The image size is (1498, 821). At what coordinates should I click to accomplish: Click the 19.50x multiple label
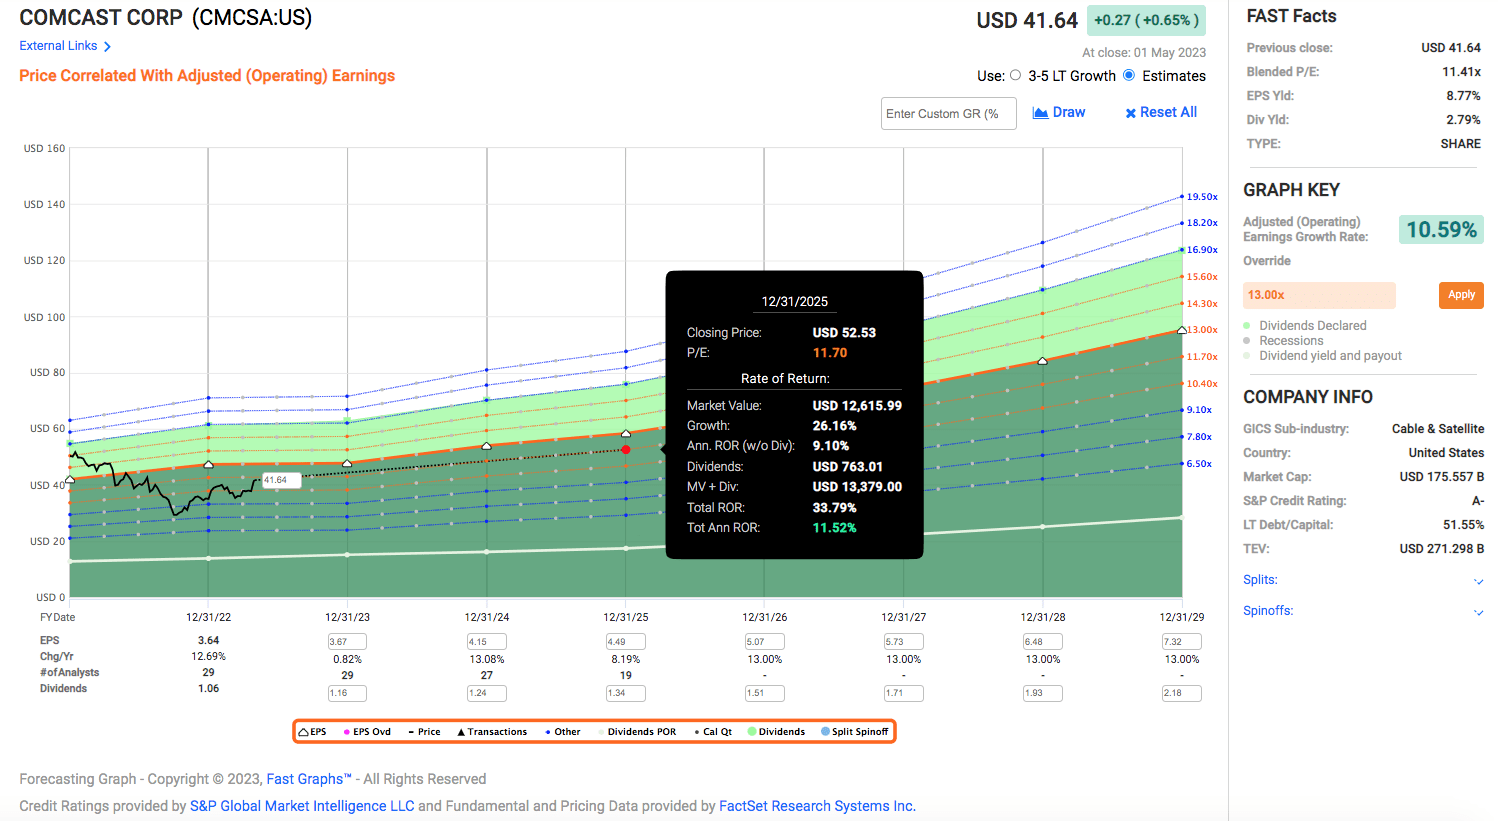[1202, 197]
